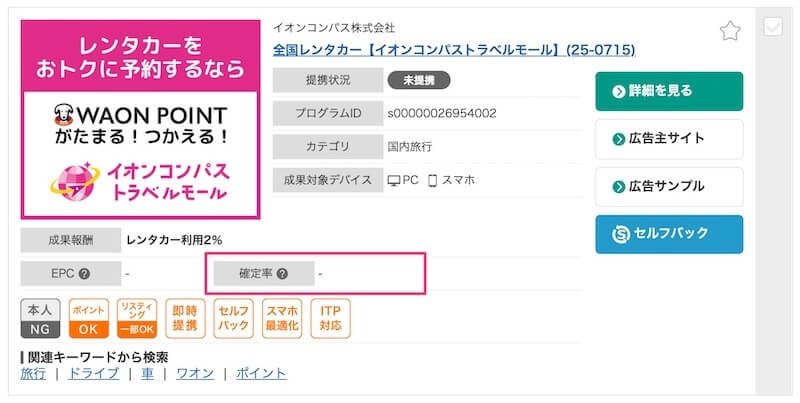Click the スマホ最適化 badge icon
This screenshot has width=800, height=403.
click(x=282, y=317)
